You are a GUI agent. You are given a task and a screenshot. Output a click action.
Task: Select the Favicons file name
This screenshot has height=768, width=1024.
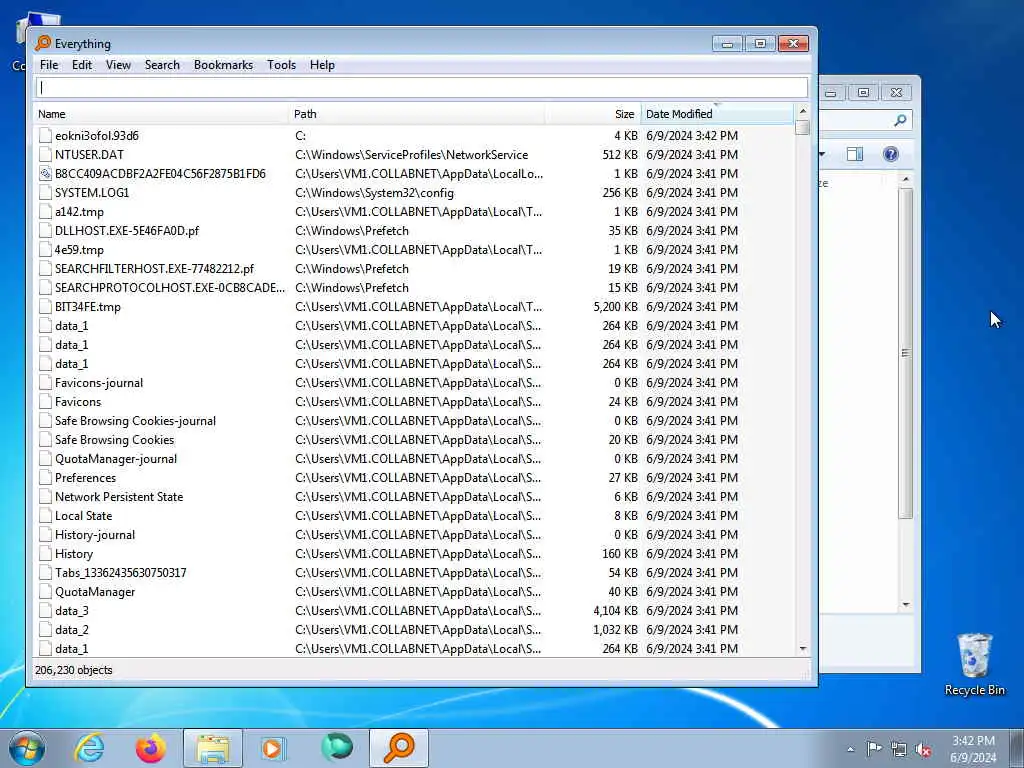pyautogui.click(x=78, y=402)
